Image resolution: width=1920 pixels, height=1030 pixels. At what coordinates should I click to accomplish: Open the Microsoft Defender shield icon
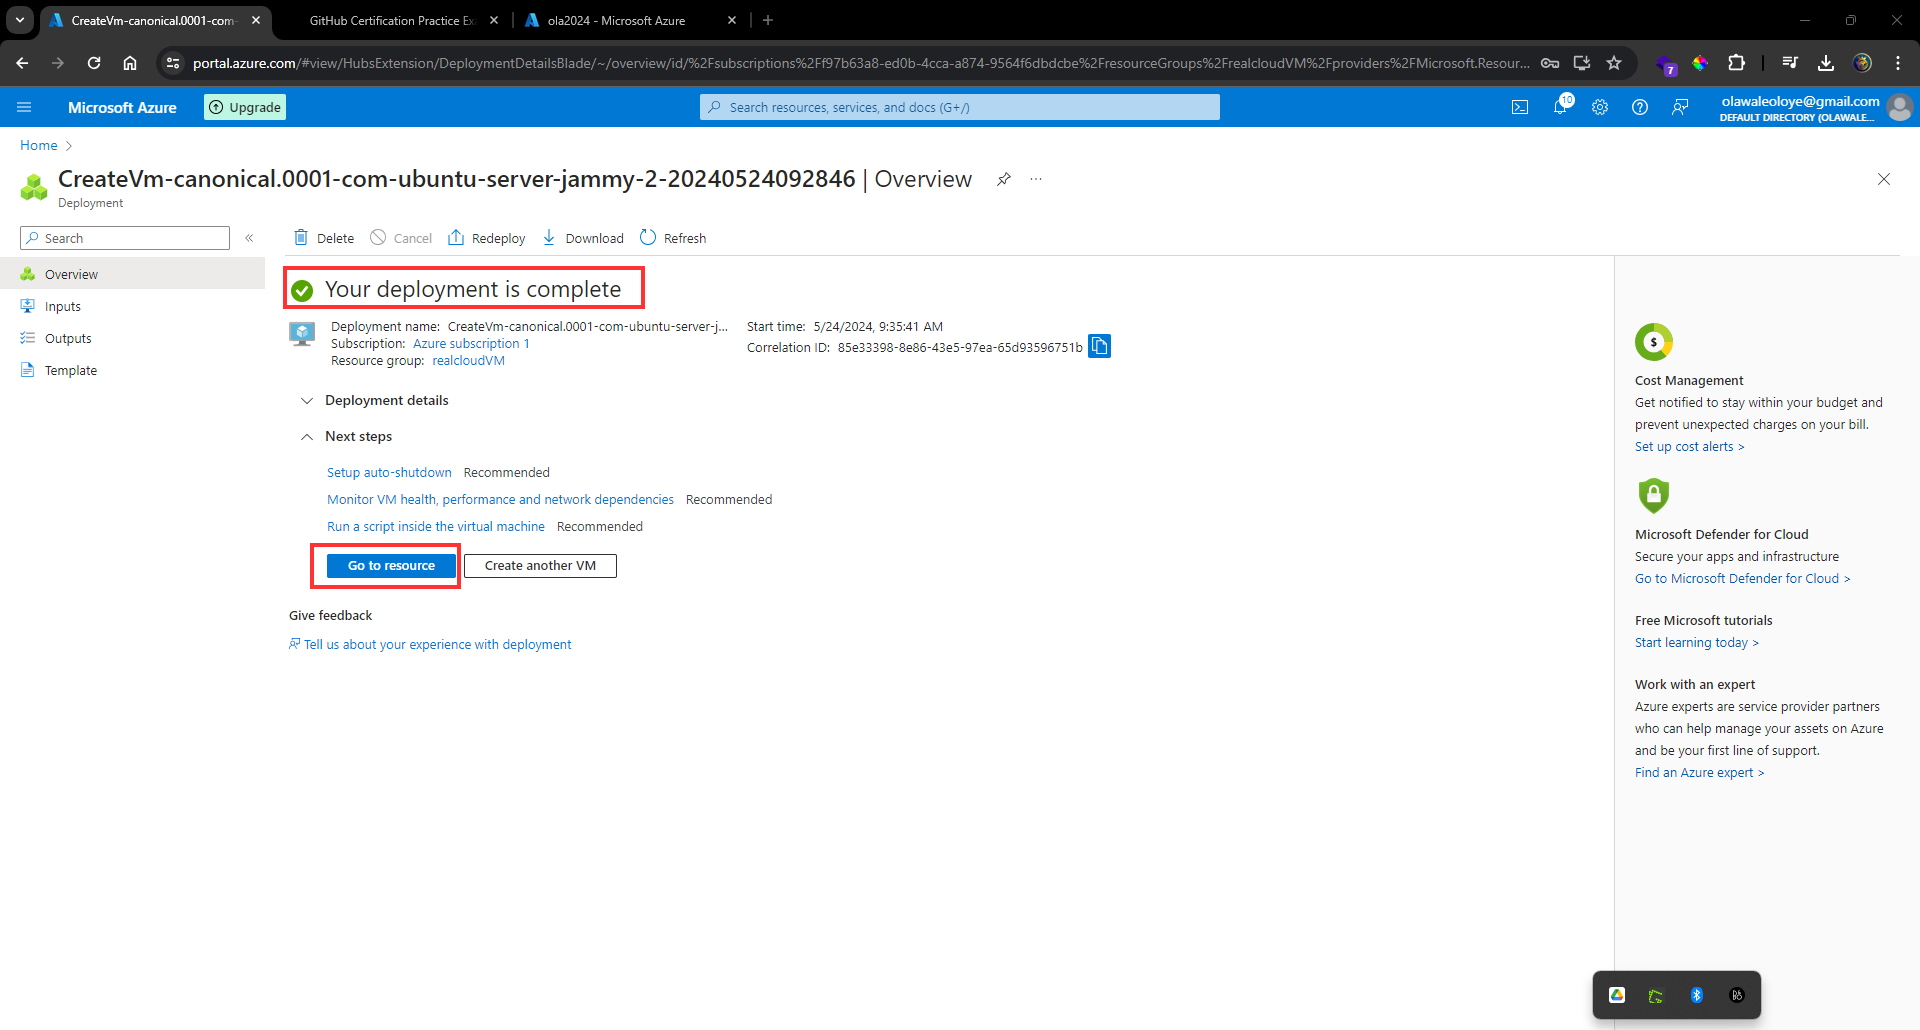1654,495
